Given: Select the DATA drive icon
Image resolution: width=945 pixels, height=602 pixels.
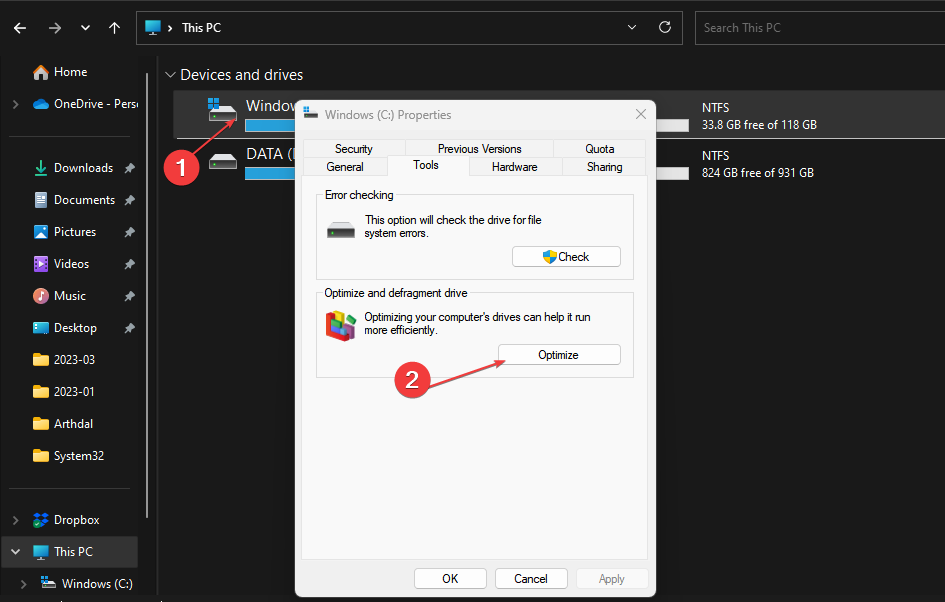Looking at the screenshot, I should point(222,161).
